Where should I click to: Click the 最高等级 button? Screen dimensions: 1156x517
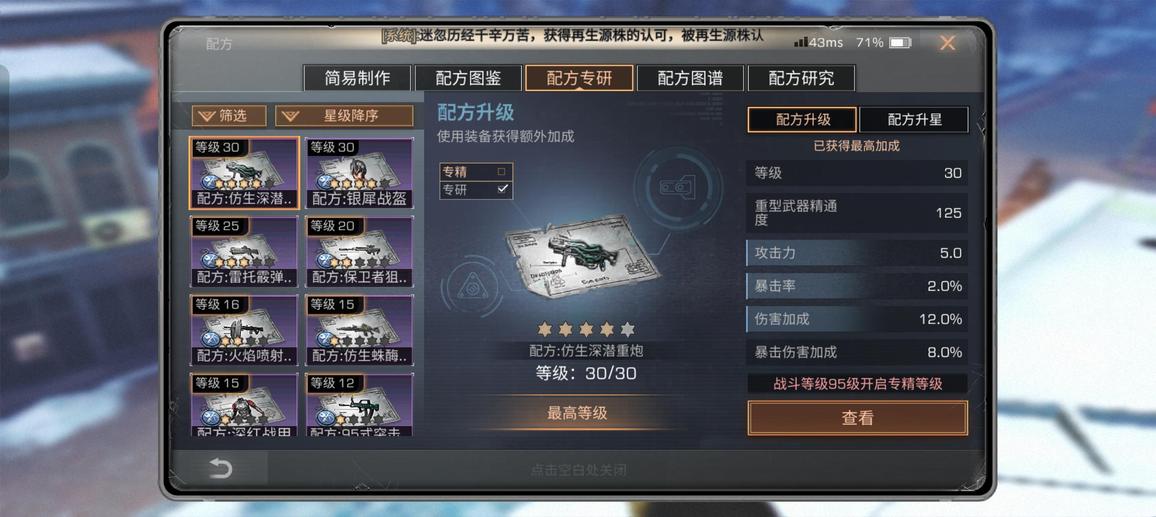(x=577, y=413)
